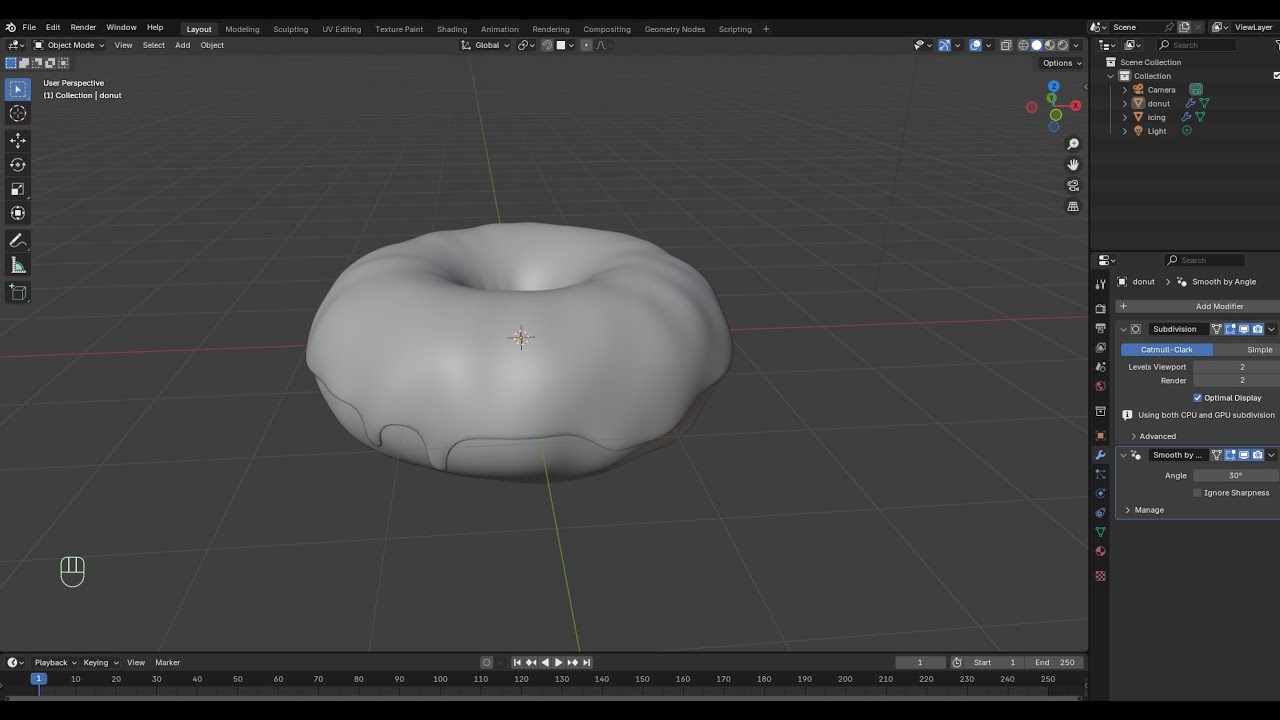This screenshot has height=720, width=1280.
Task: Open the File menu
Action: [x=29, y=28]
